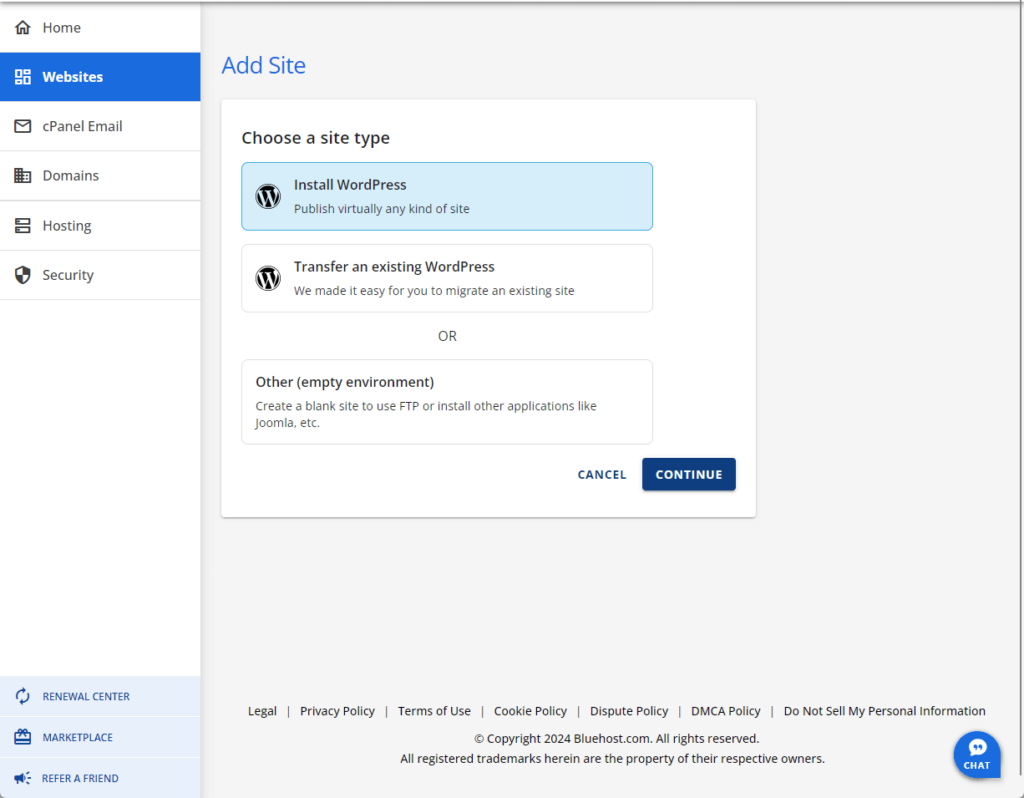Open the Dispute Policy link
Image resolution: width=1024 pixels, height=798 pixels.
[629, 710]
